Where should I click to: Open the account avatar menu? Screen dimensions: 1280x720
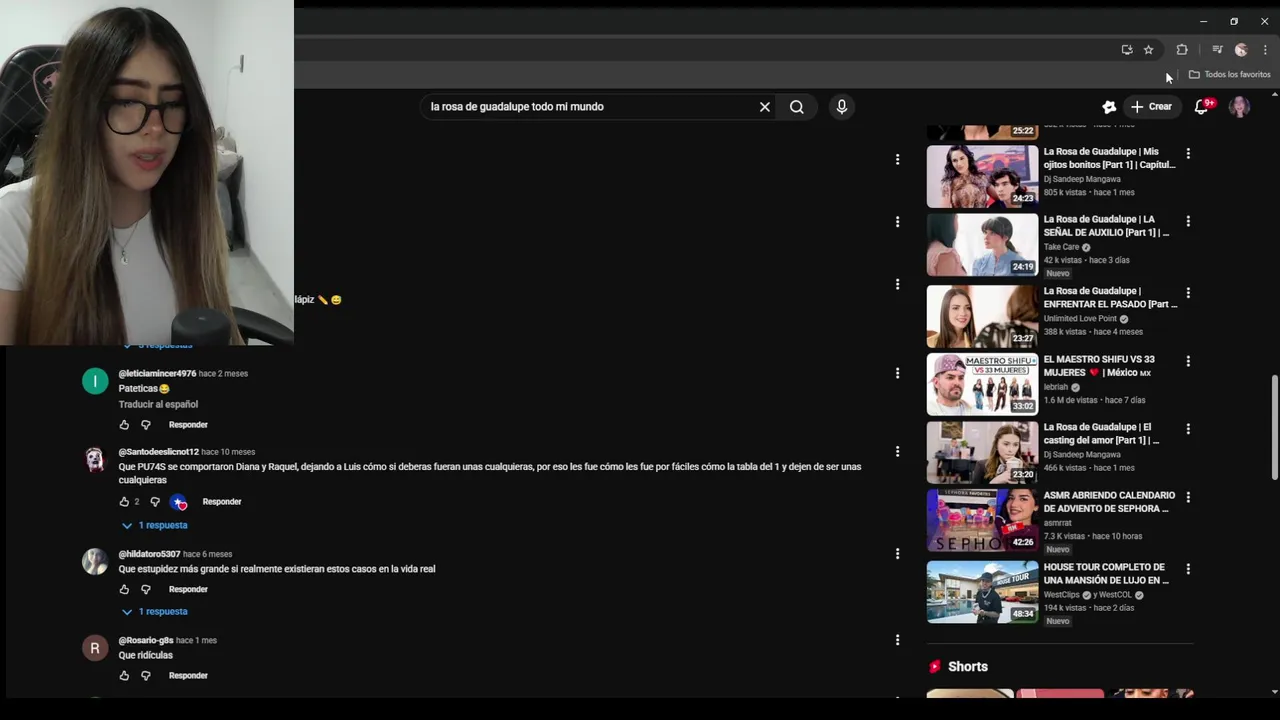point(1239,107)
